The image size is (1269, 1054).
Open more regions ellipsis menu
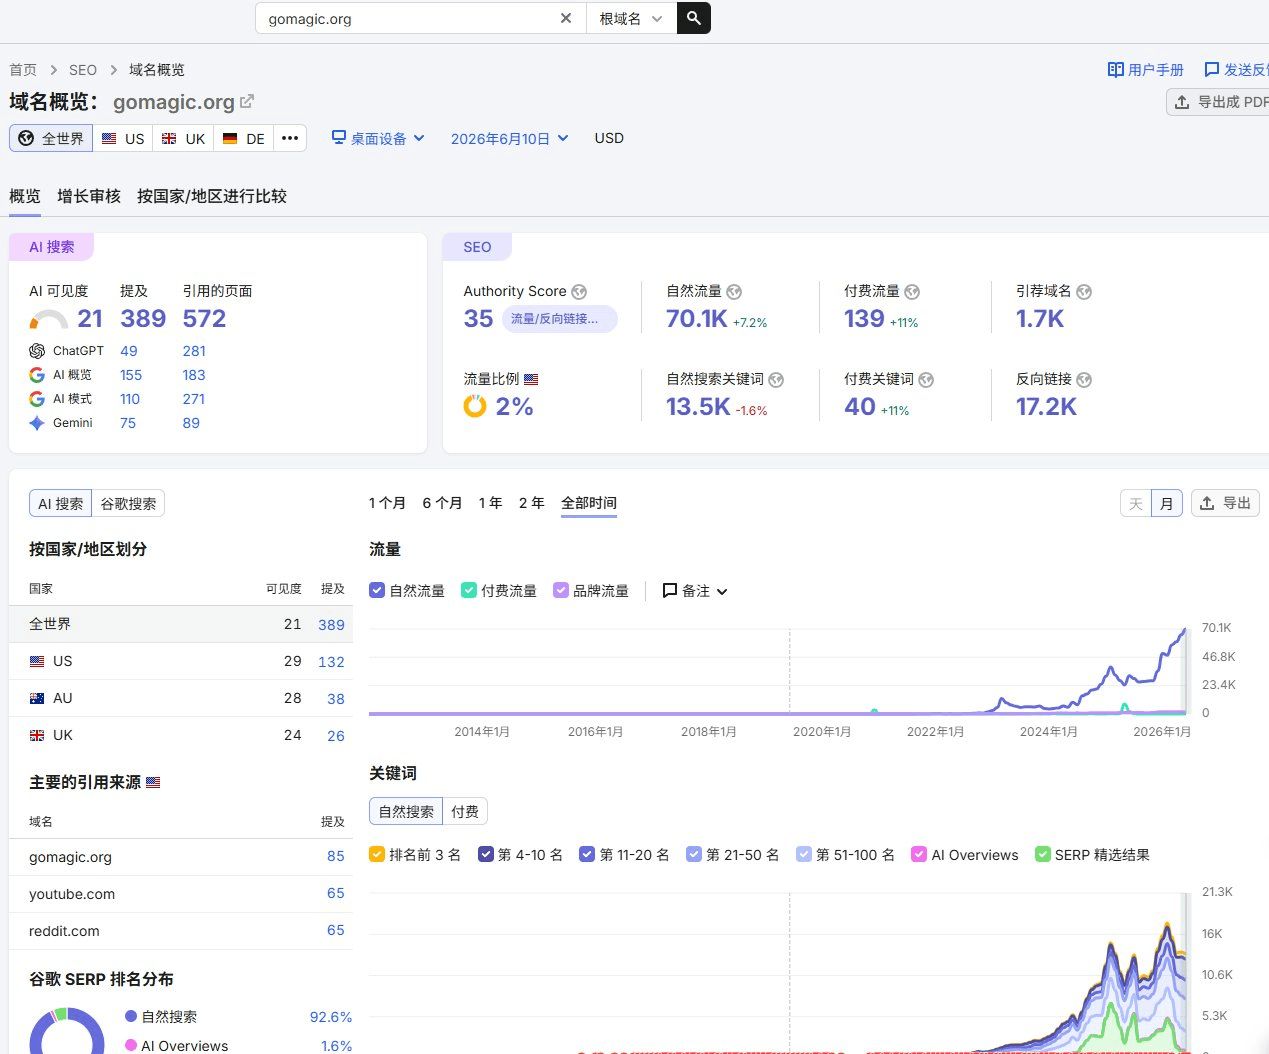[290, 138]
